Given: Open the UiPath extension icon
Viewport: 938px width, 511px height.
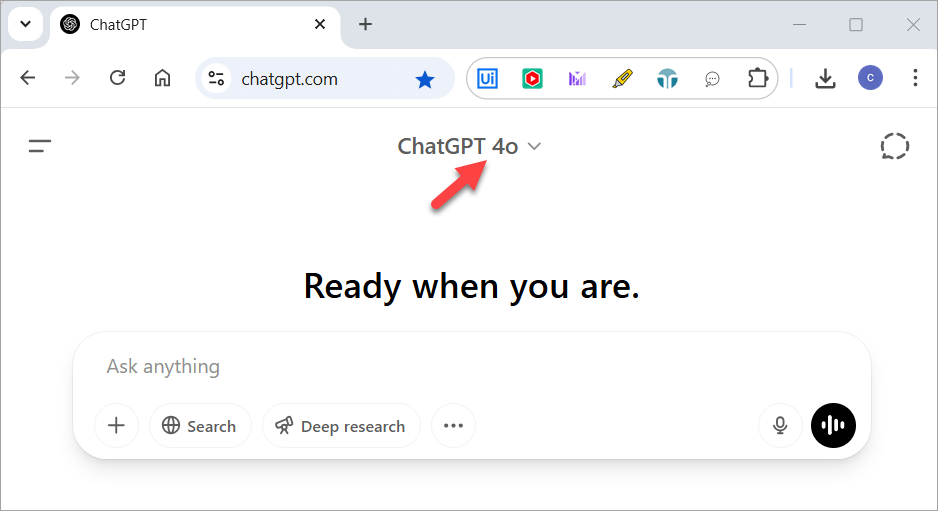Looking at the screenshot, I should (487, 78).
